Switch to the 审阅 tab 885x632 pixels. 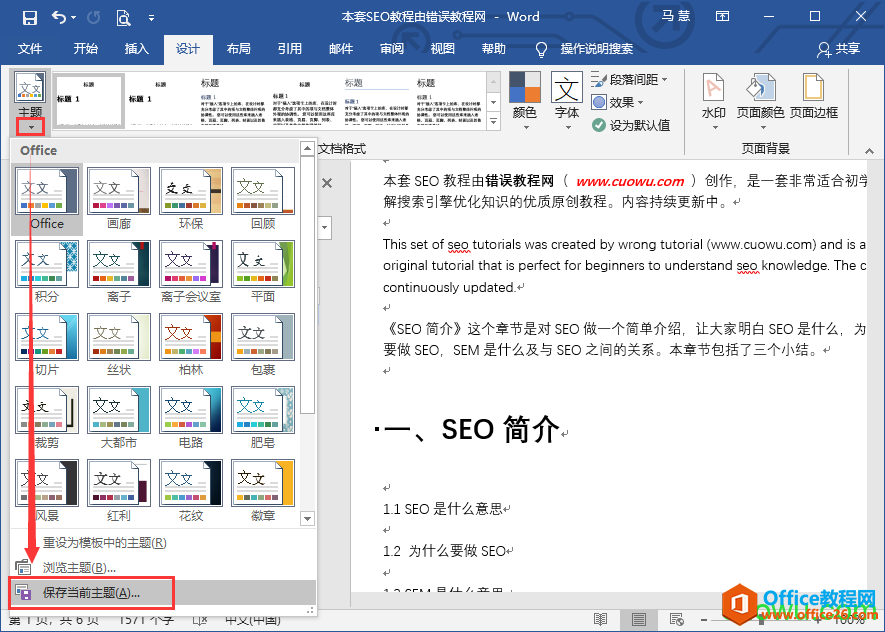click(x=392, y=49)
